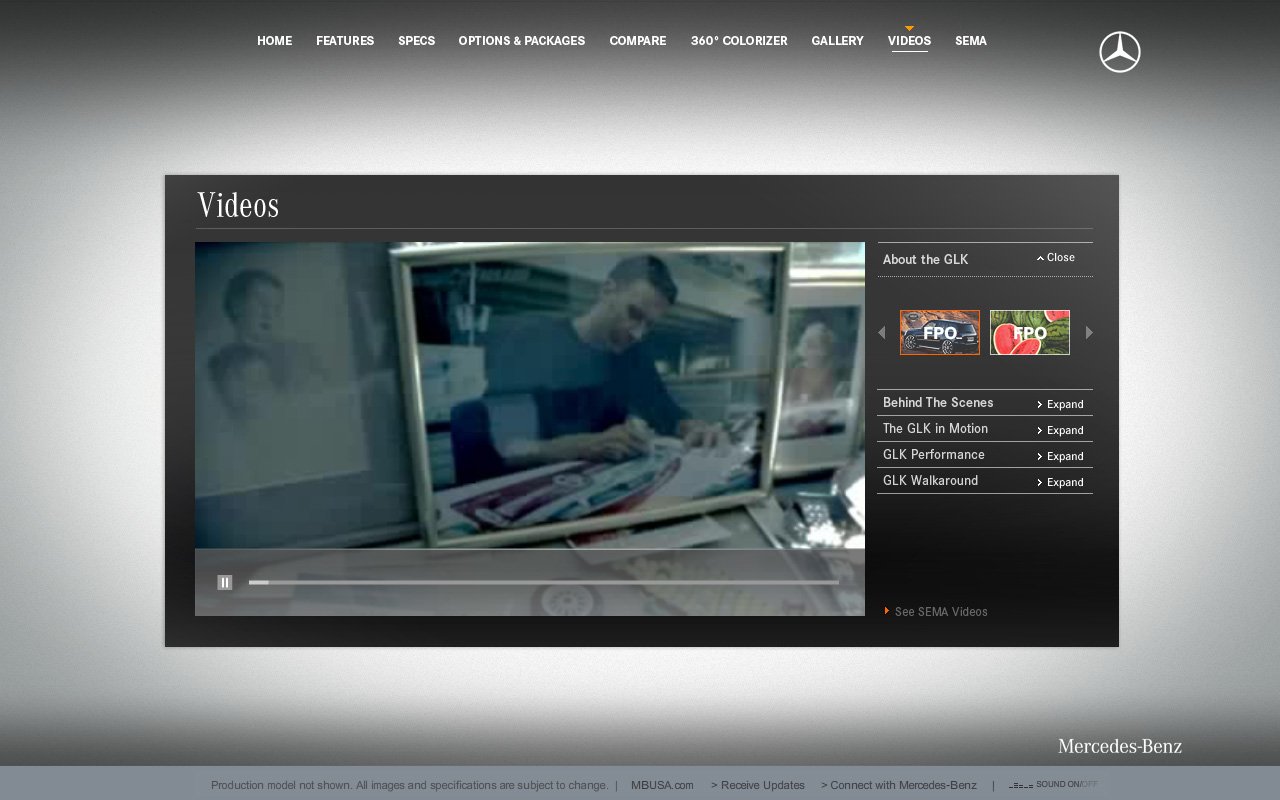Select the car FPO video thumbnail

tap(940, 332)
